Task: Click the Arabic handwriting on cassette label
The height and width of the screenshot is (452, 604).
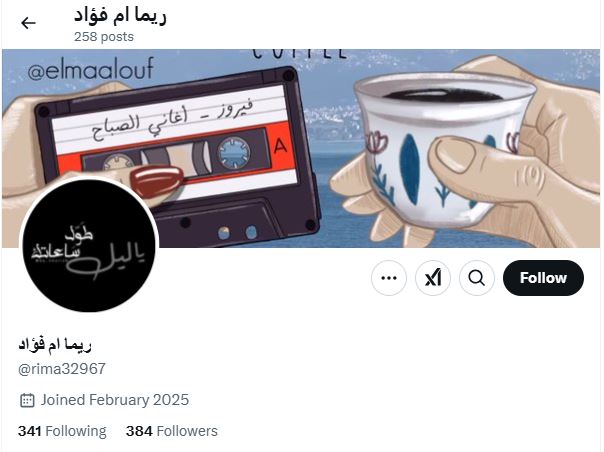Action: (x=172, y=118)
